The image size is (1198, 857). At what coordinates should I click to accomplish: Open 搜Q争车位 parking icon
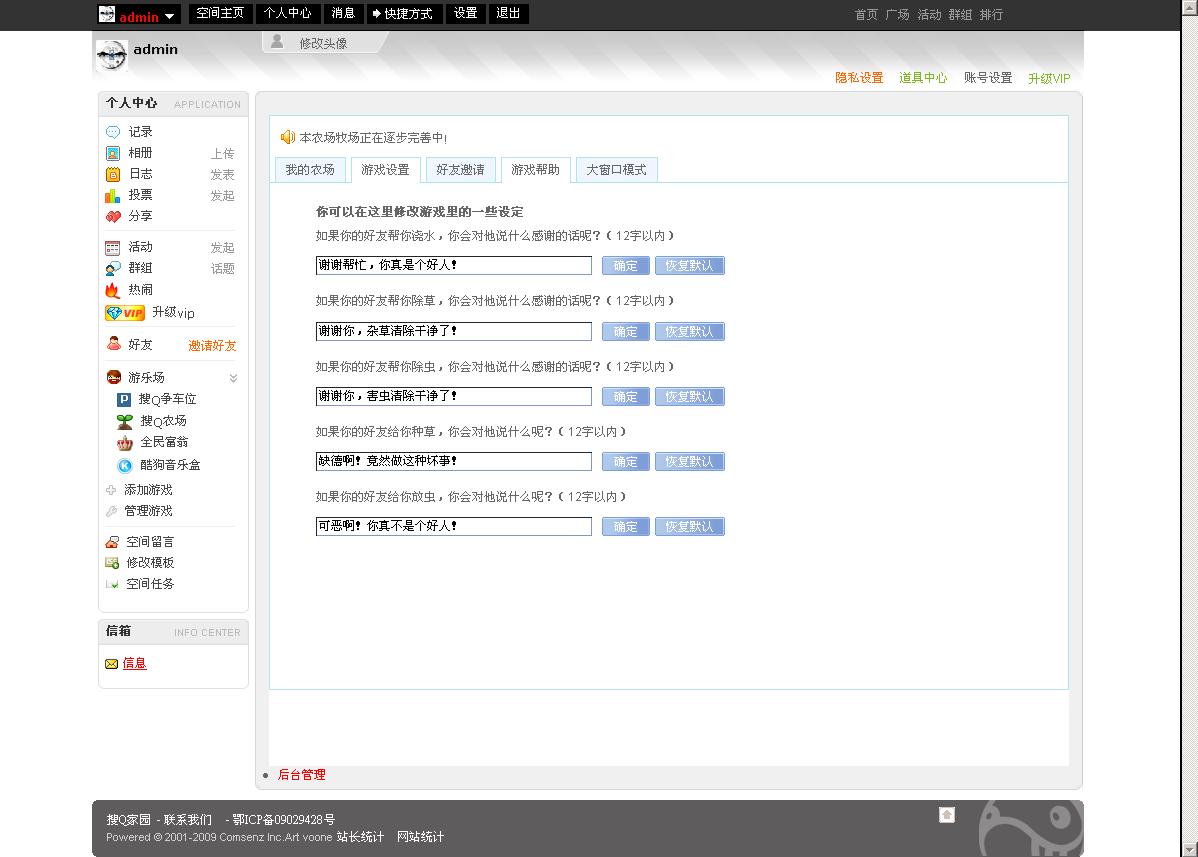124,399
